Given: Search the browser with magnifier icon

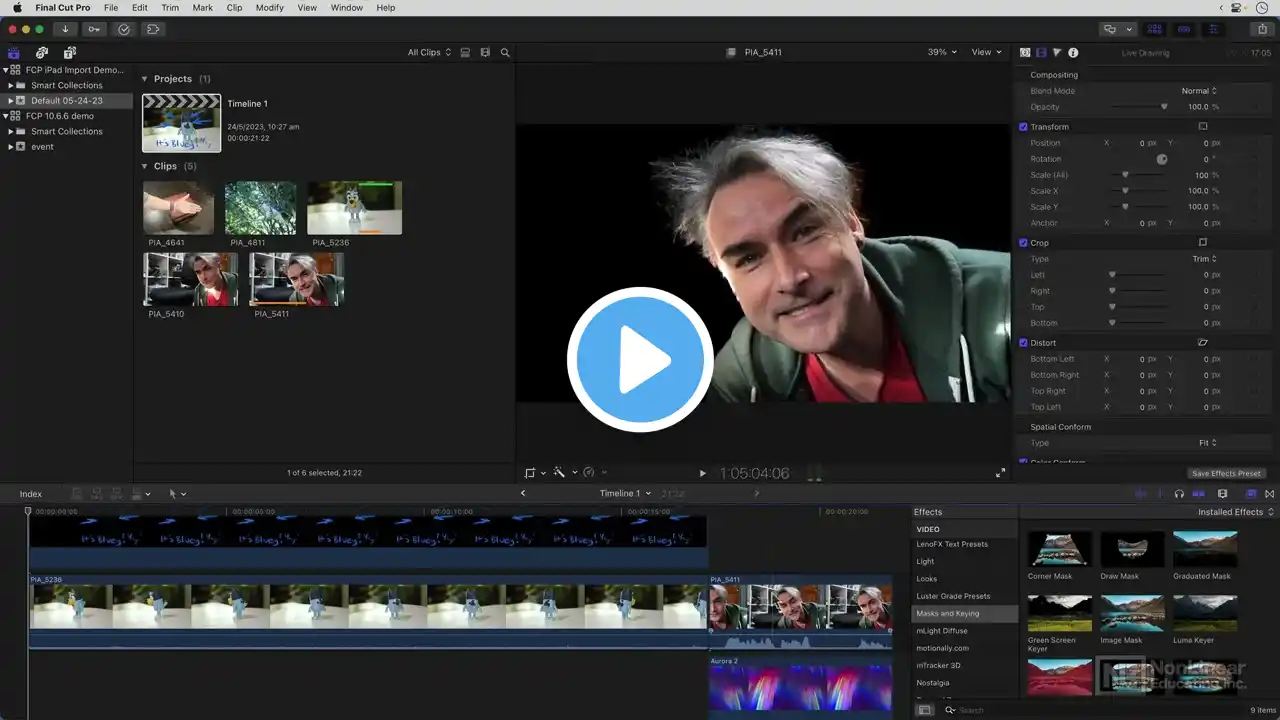Looking at the screenshot, I should point(505,52).
